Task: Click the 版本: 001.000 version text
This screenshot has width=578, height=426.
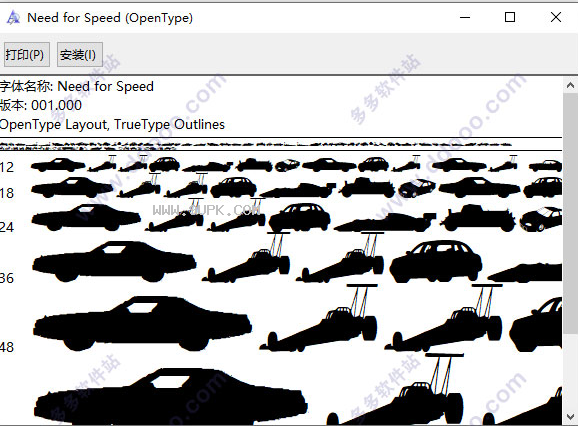Action: [41, 105]
